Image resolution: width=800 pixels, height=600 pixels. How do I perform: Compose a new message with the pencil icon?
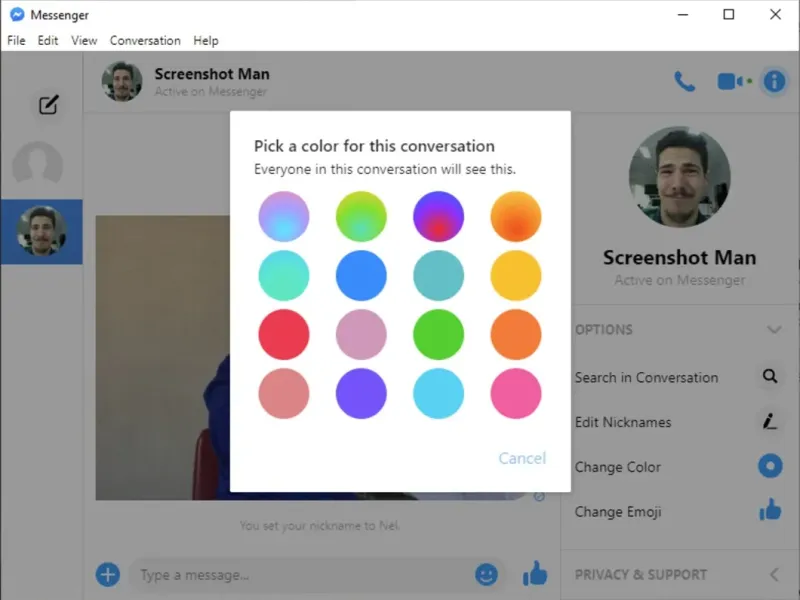pyautogui.click(x=48, y=105)
